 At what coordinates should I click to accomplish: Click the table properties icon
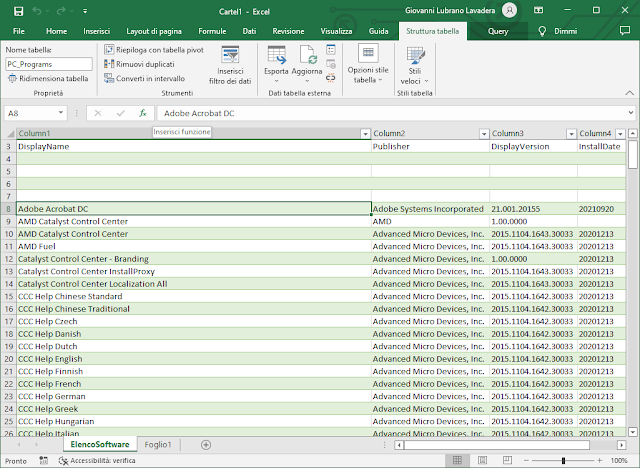pos(331,50)
